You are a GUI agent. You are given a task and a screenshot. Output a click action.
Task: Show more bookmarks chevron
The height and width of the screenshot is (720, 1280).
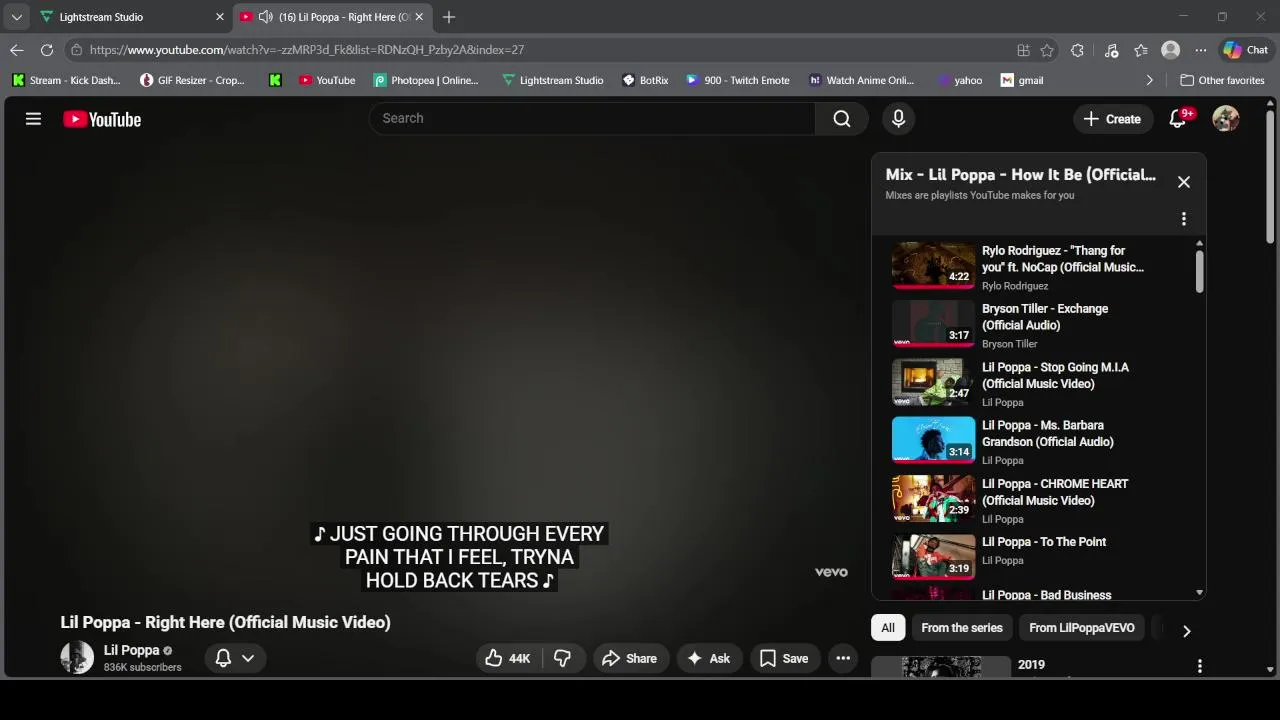click(x=1150, y=80)
